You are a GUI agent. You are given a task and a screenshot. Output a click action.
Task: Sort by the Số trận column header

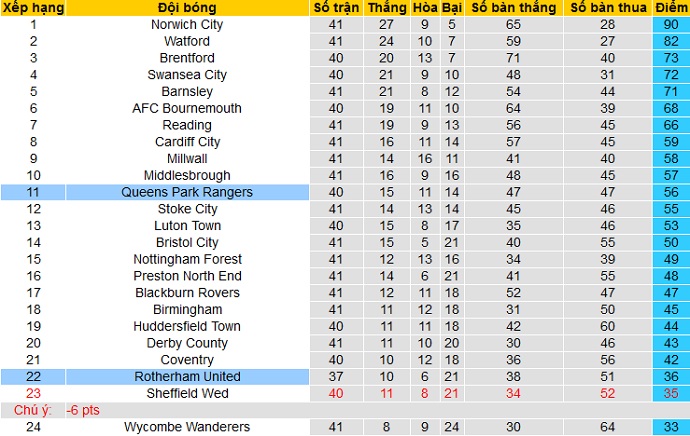(x=337, y=8)
